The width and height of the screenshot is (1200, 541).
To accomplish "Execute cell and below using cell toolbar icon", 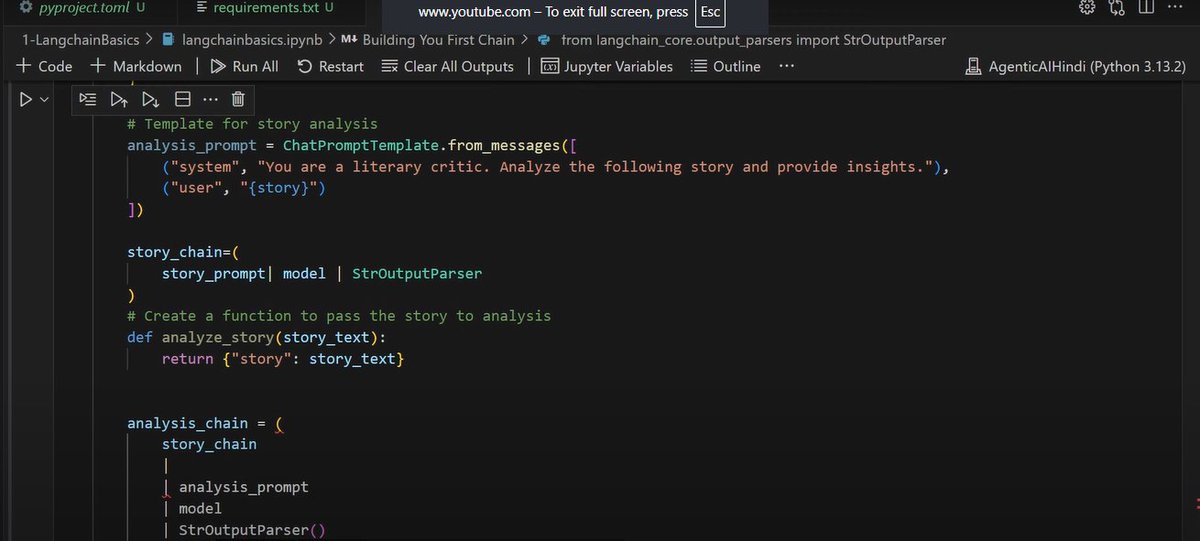I will (151, 100).
